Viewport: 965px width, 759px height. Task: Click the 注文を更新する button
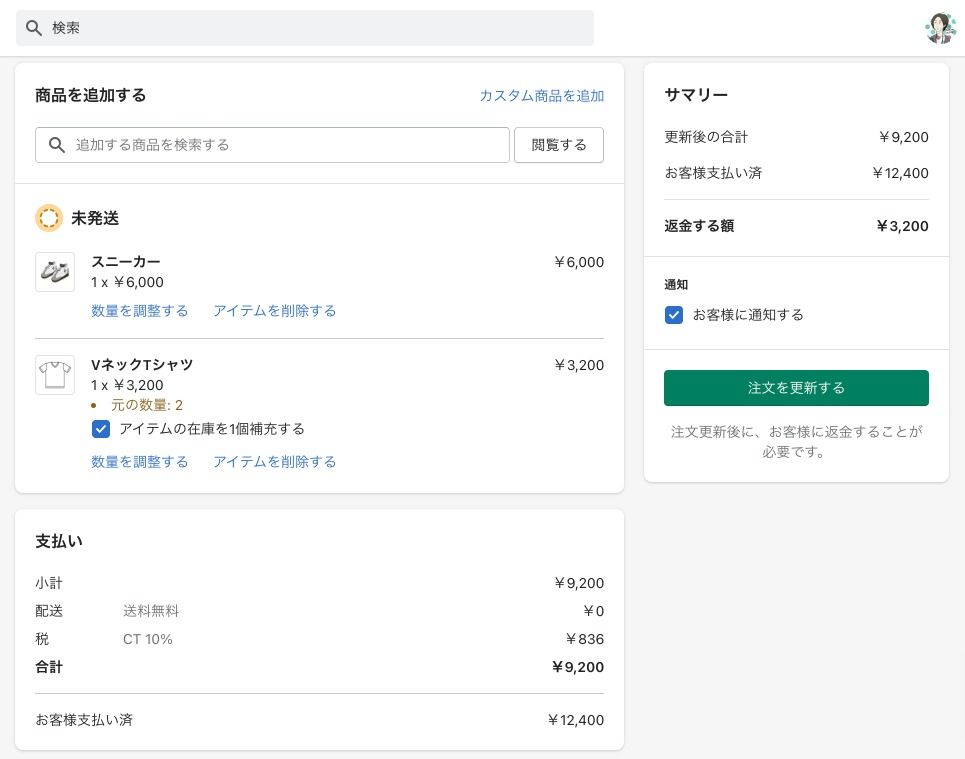796,388
